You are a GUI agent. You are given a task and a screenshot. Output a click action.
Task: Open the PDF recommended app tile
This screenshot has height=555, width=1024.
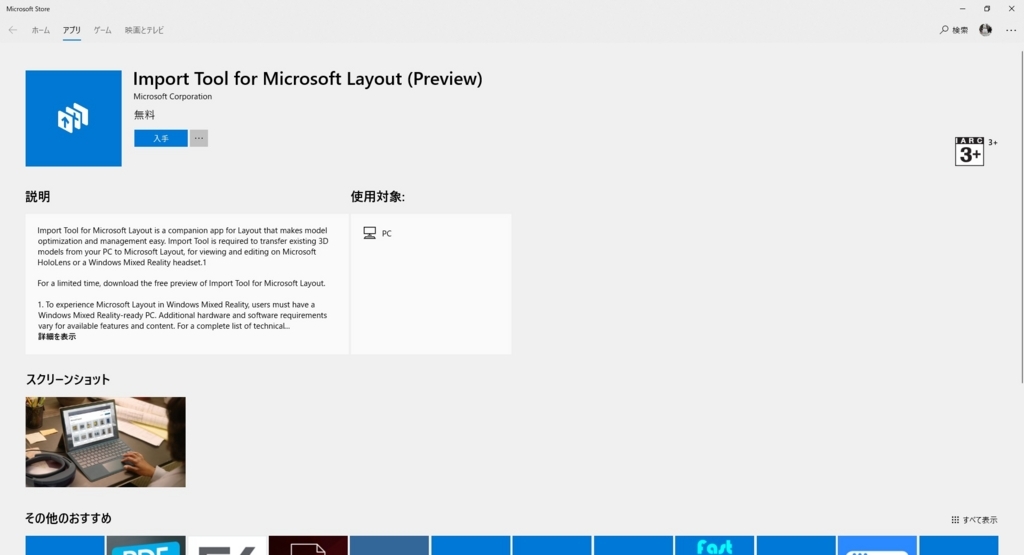pyautogui.click(x=146, y=545)
